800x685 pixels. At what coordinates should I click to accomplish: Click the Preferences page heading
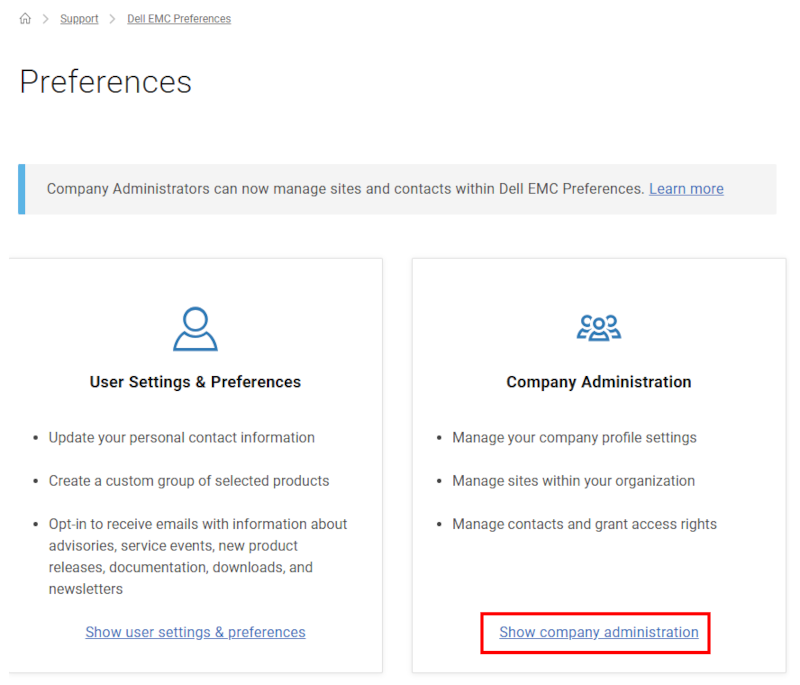click(105, 82)
